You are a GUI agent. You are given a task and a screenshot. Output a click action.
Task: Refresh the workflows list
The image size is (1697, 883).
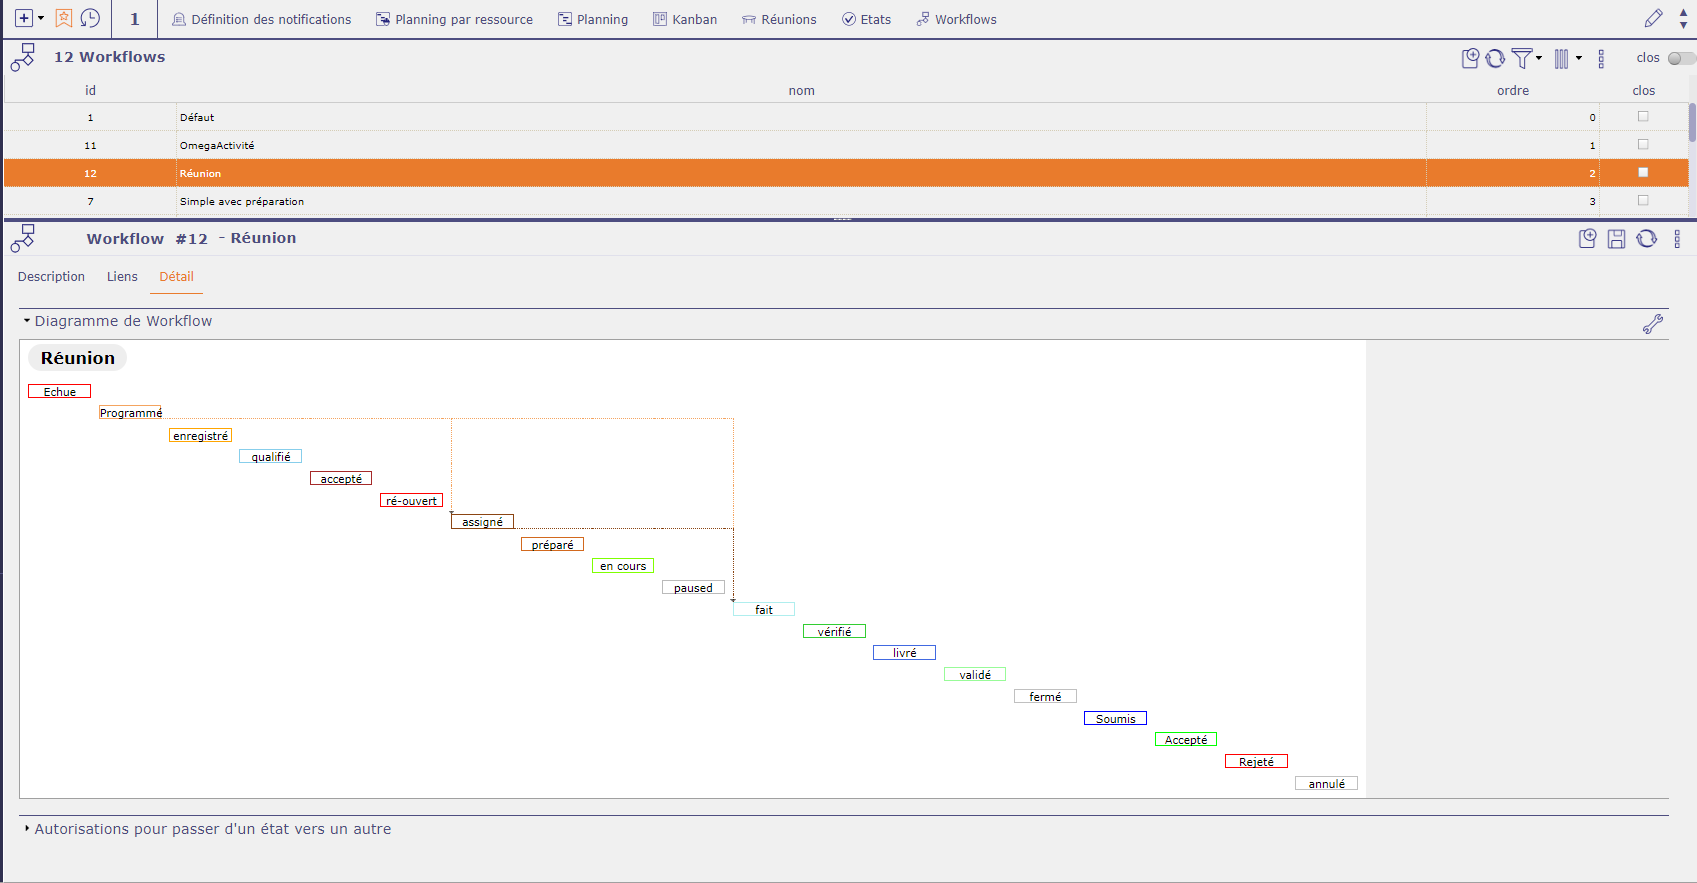[1495, 59]
